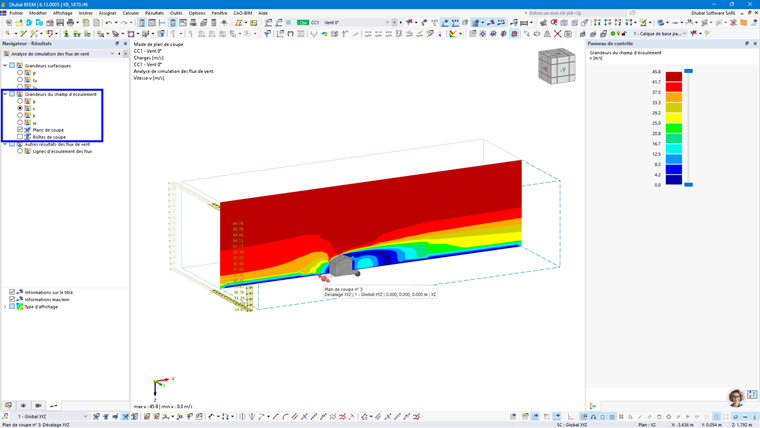Viewport: 760px width, 428px height.
Task: Close the Navigateur - Résultats panel
Action: 125,44
